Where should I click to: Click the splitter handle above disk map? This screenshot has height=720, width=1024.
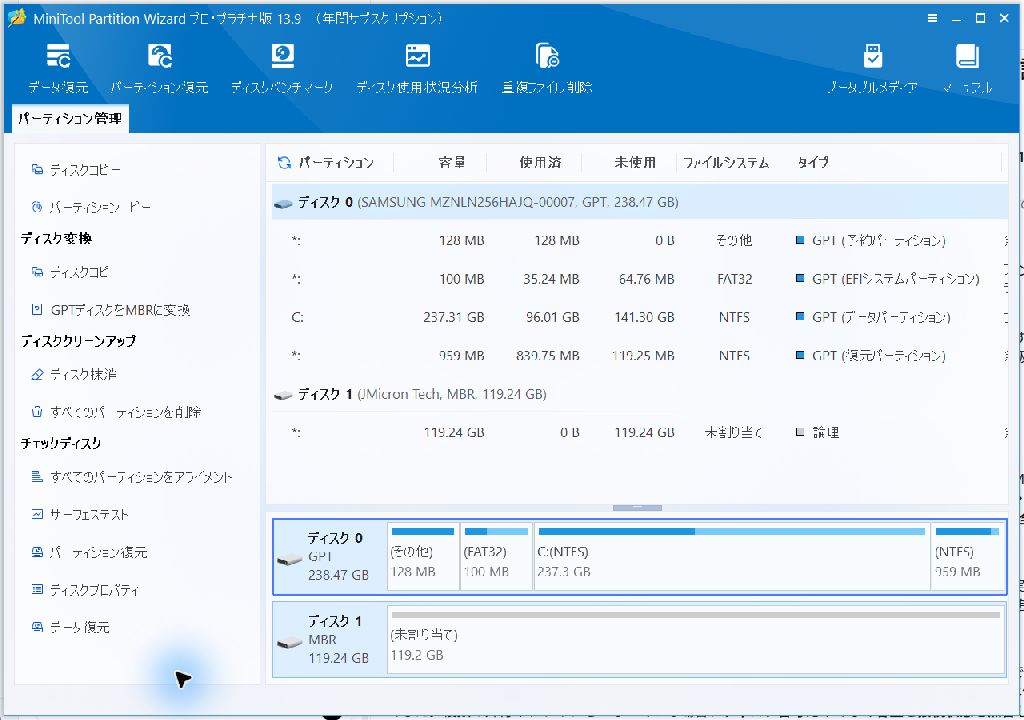click(637, 508)
